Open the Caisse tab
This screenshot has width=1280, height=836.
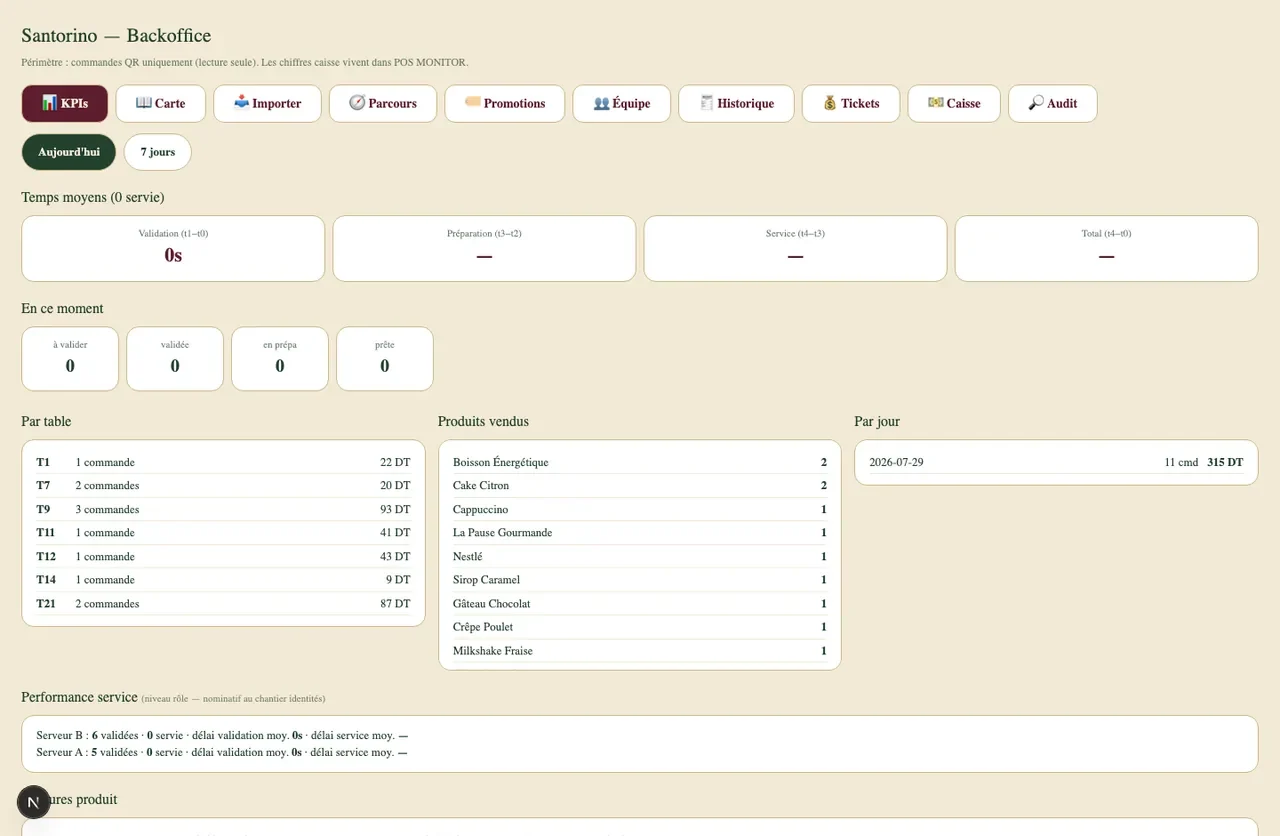point(954,103)
